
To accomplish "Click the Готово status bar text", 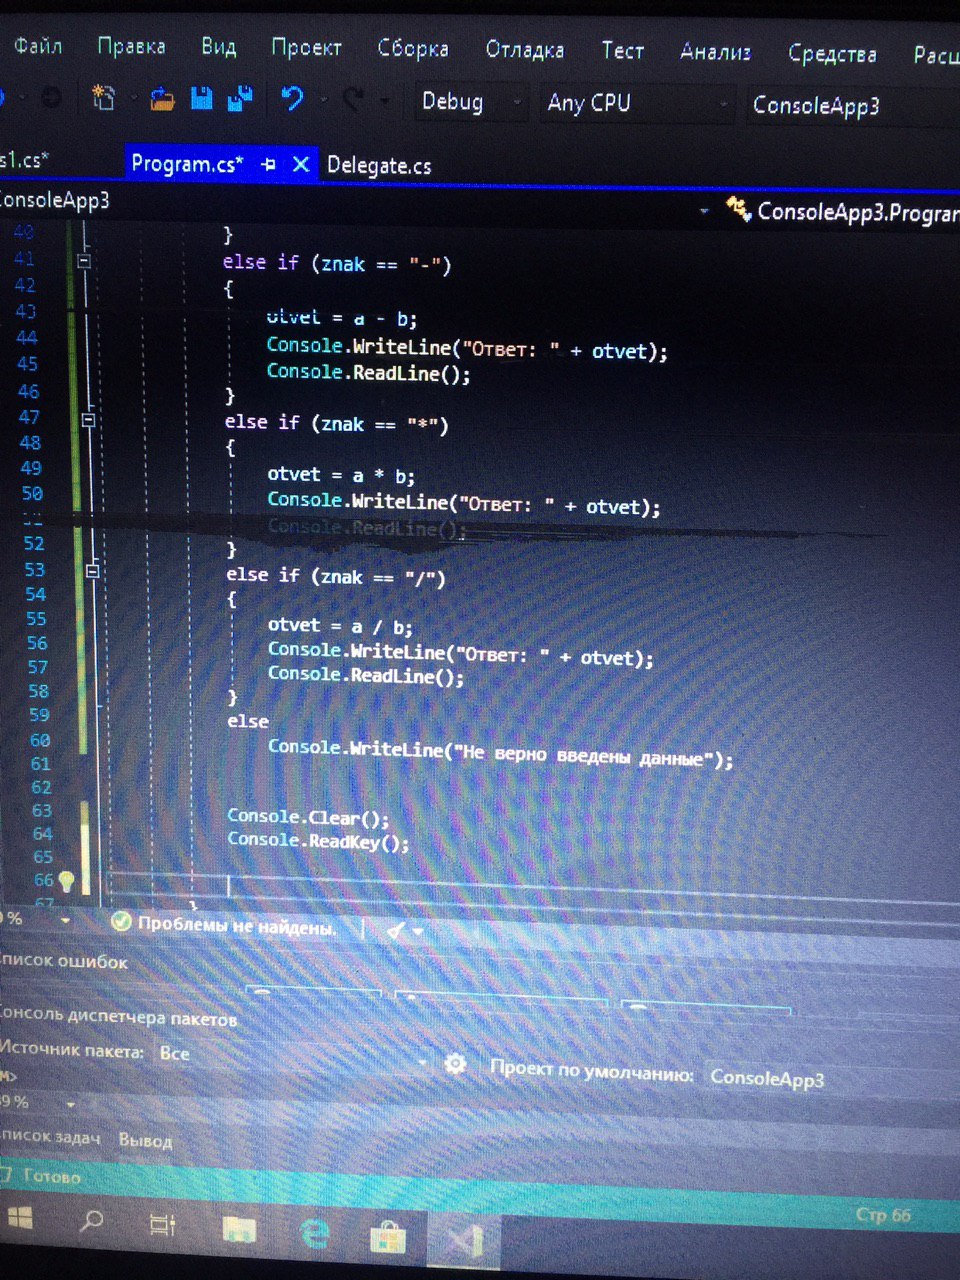I will (x=51, y=1176).
